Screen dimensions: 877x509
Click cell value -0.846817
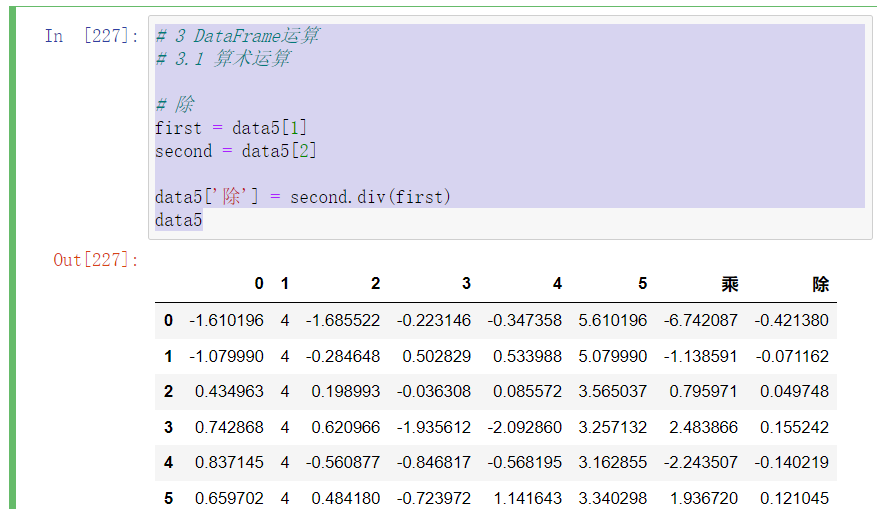click(433, 463)
